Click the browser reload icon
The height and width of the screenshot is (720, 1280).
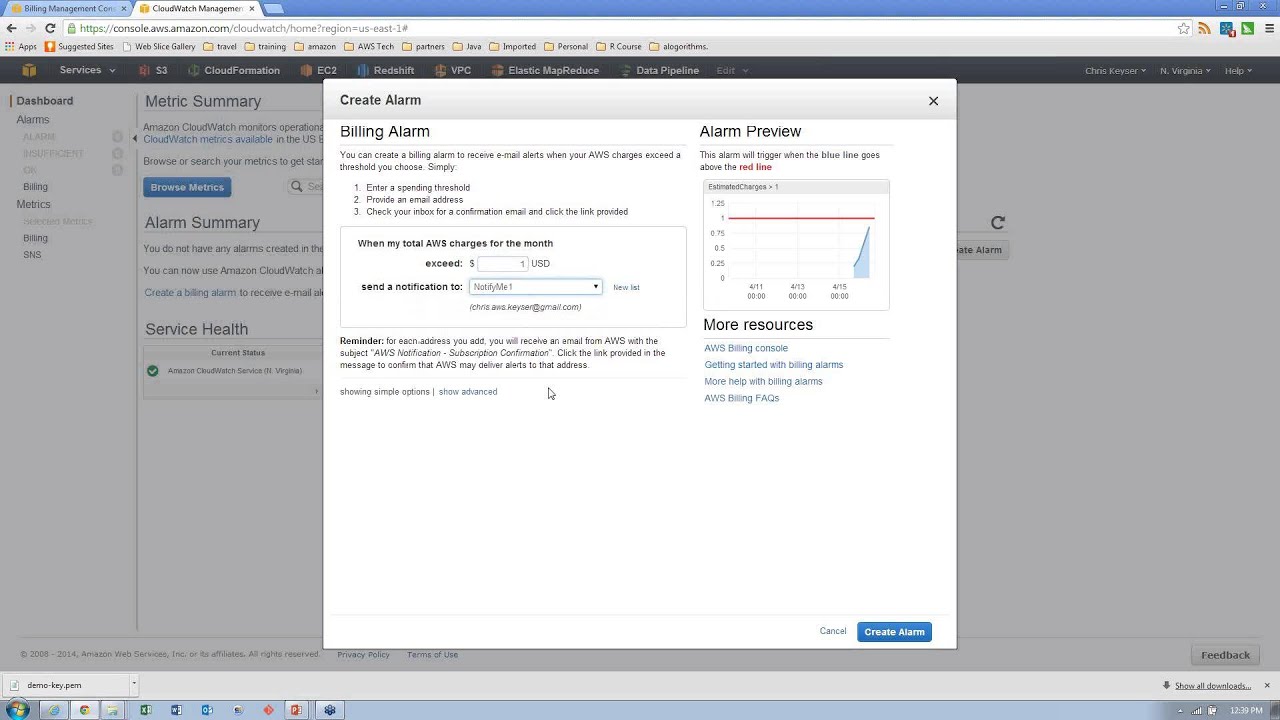[x=50, y=28]
